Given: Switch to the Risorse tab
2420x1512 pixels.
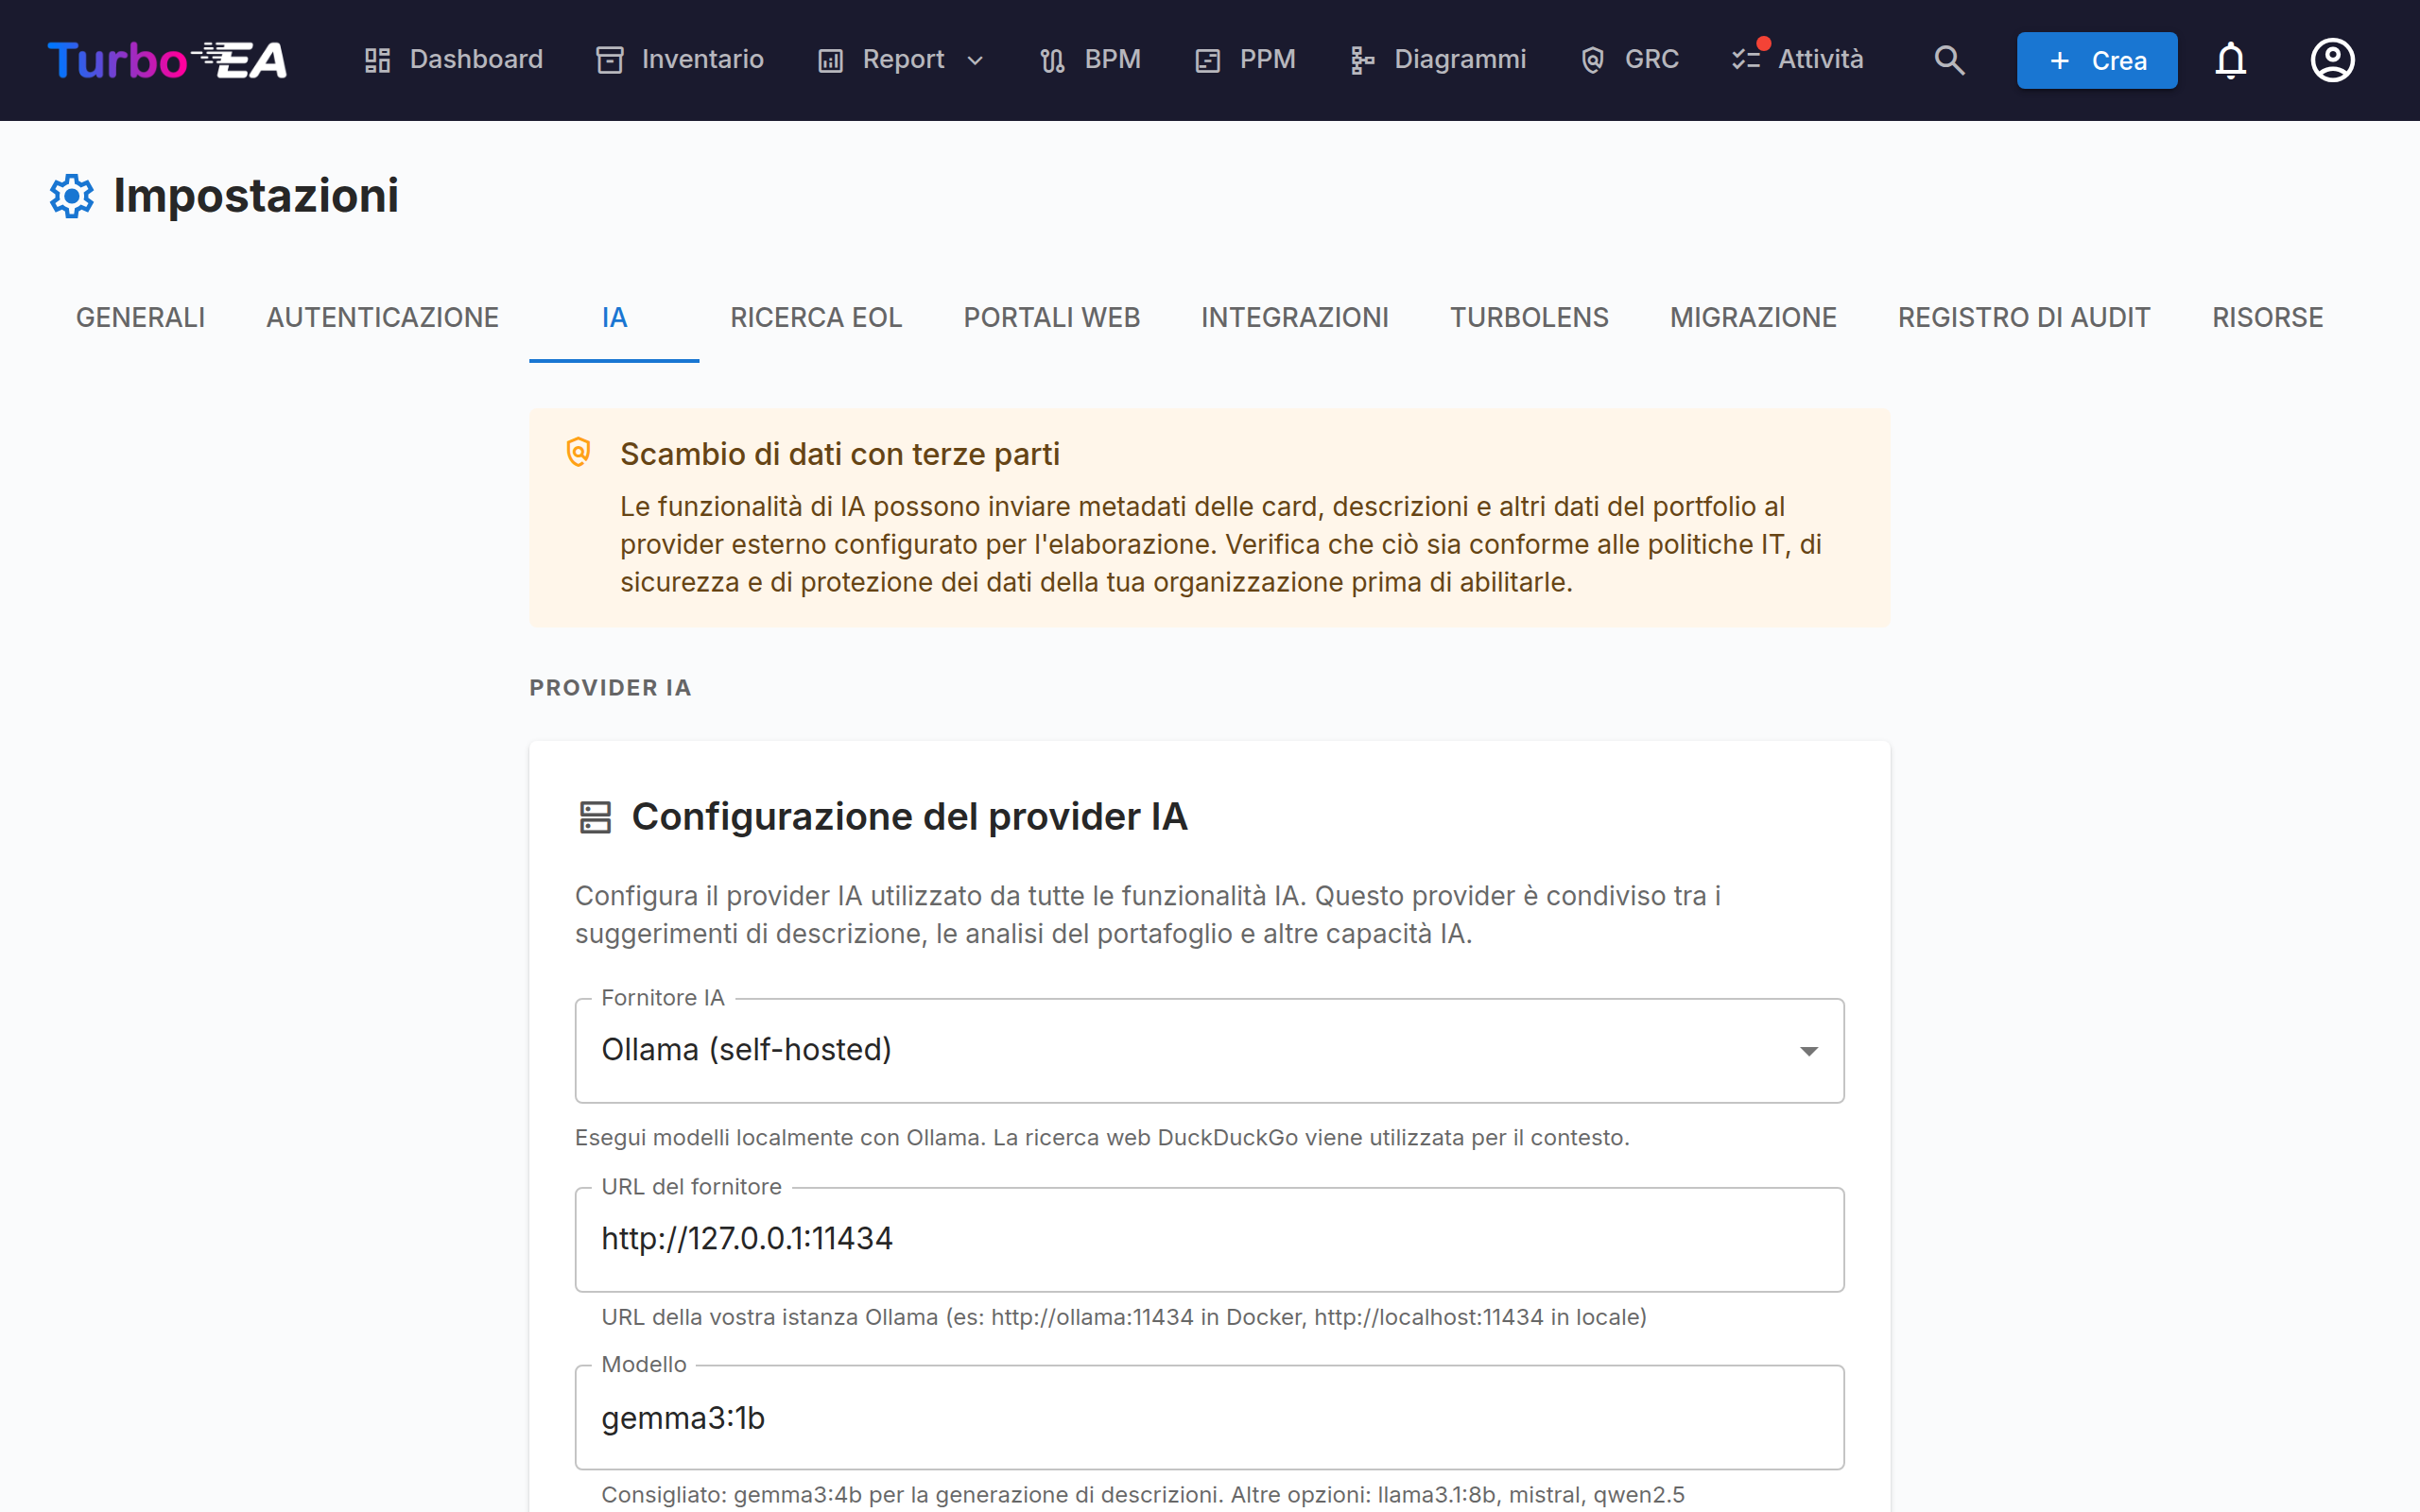Looking at the screenshot, I should pos(2267,318).
